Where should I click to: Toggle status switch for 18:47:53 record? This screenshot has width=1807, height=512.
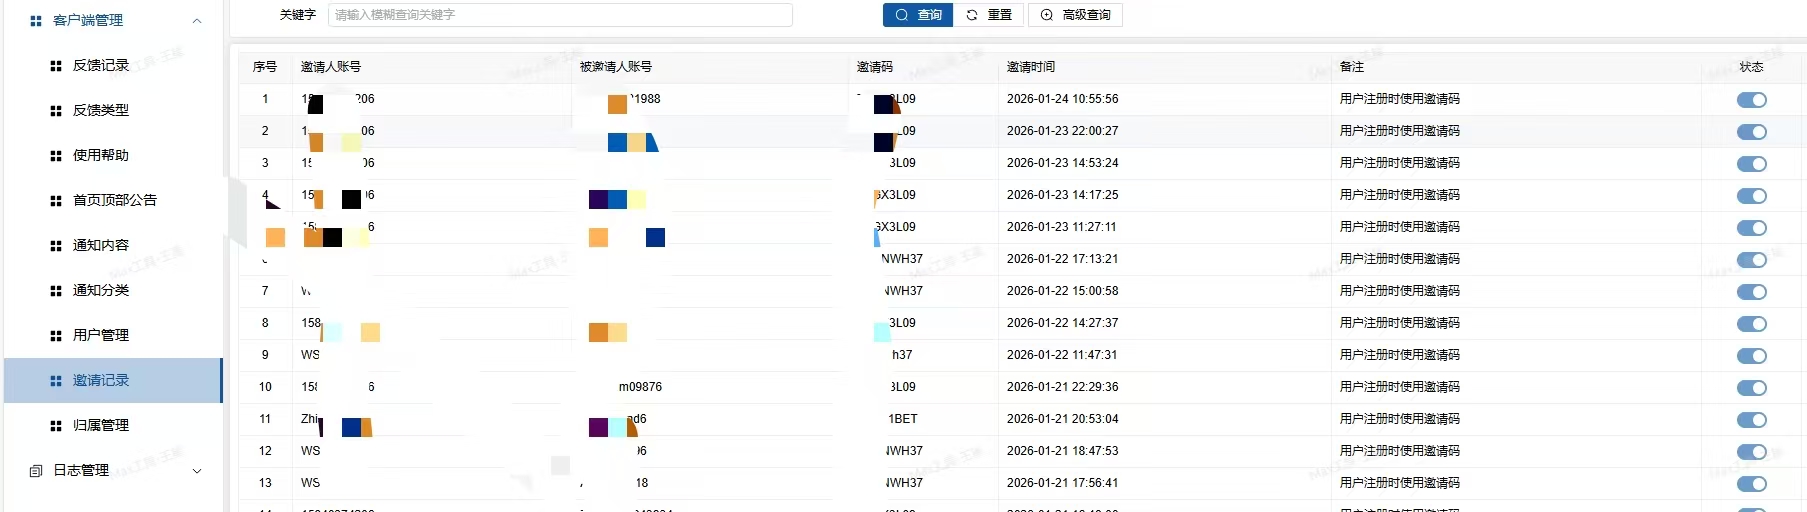coord(1752,452)
